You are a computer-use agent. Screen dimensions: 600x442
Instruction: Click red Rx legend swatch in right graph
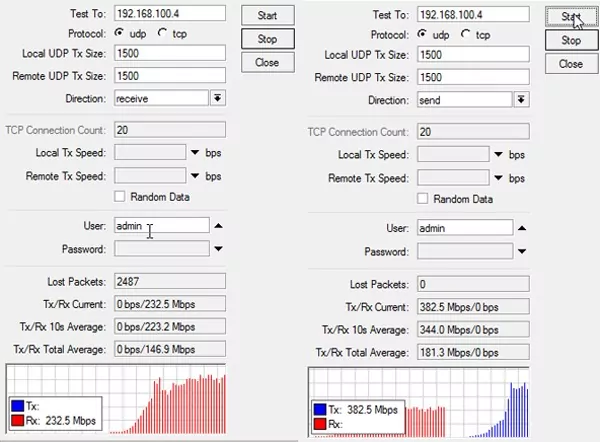point(320,424)
